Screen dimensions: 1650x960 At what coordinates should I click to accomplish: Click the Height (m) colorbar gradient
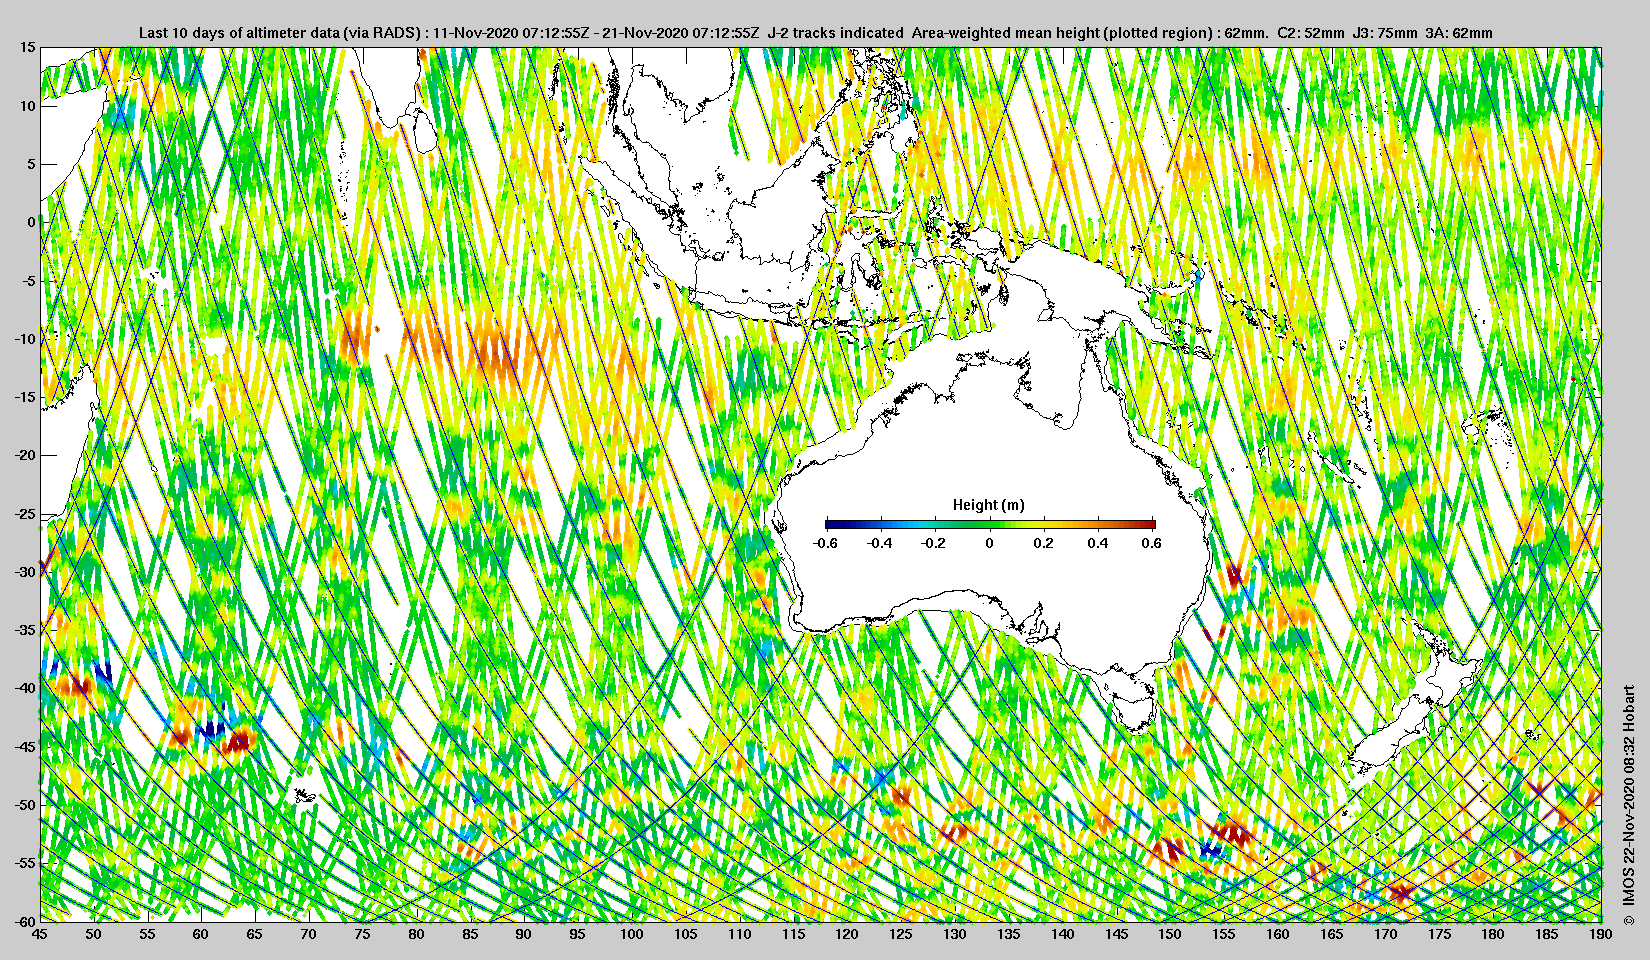pos(990,524)
